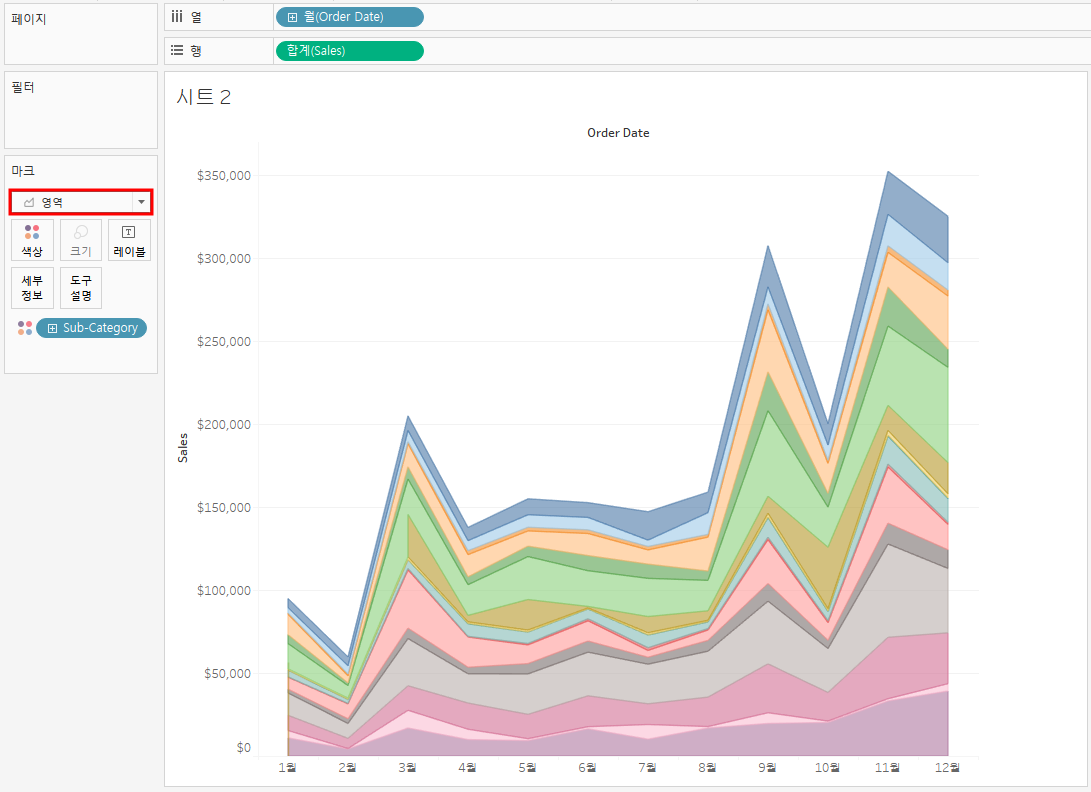Viewport: 1091px width, 792px height.
Task: Expand the plus icon on the 월(Order Date) pill
Action: (292, 17)
